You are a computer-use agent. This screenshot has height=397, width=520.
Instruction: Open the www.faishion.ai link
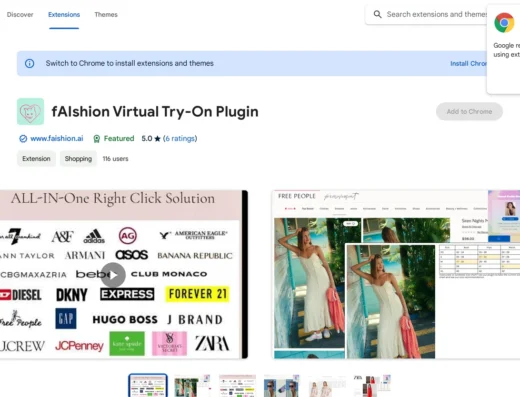tap(57, 138)
